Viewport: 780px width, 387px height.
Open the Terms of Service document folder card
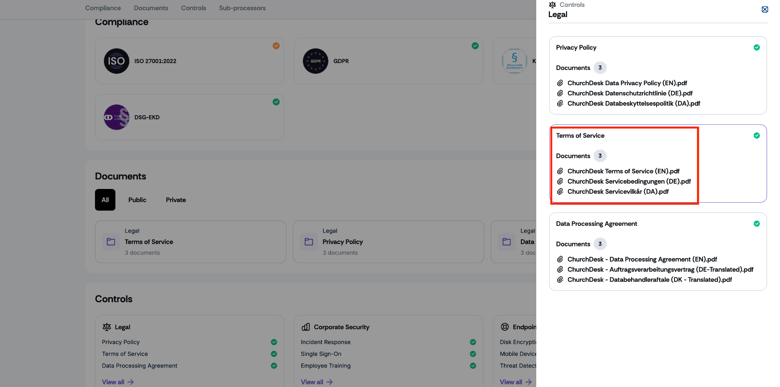pyautogui.click(x=191, y=242)
